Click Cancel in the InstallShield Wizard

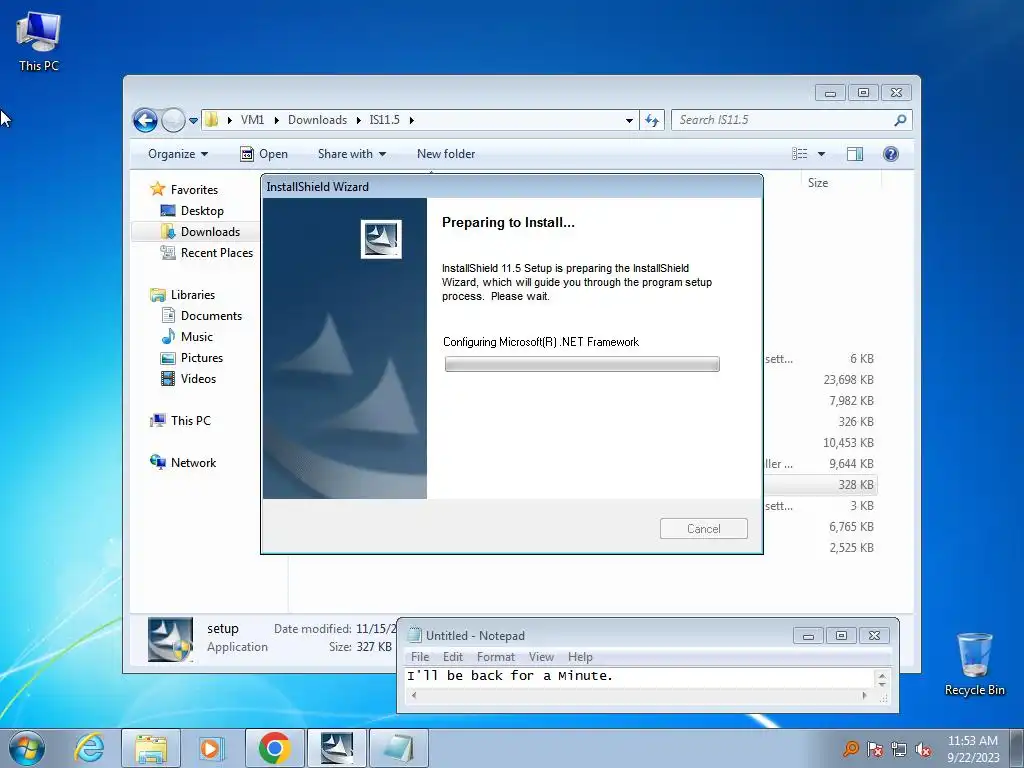coord(703,529)
